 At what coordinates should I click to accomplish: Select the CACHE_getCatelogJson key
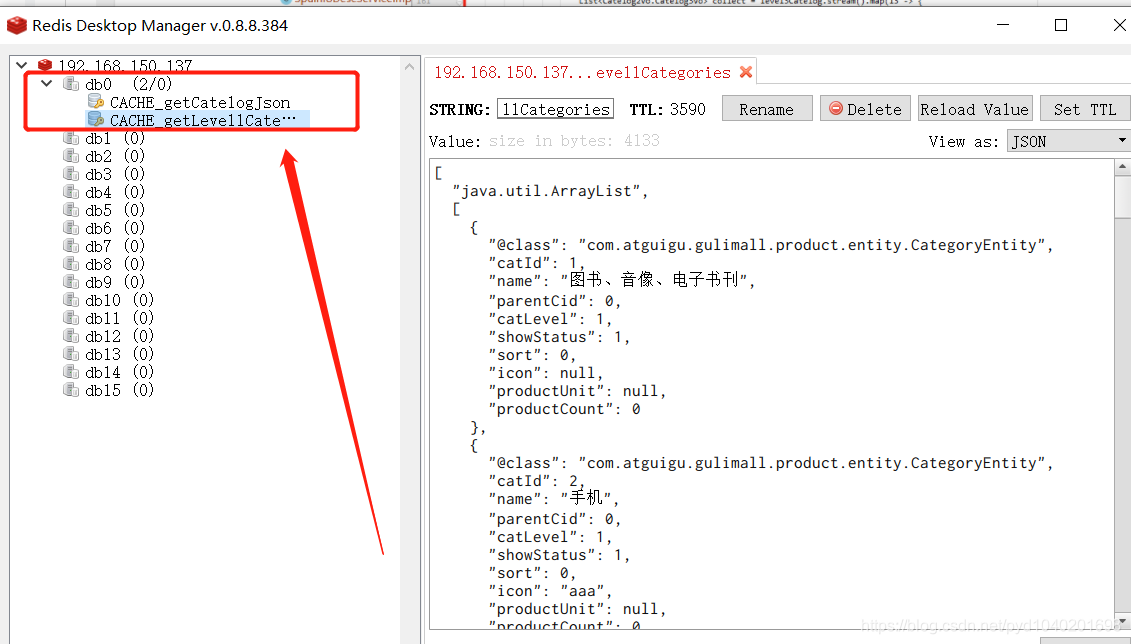200,102
